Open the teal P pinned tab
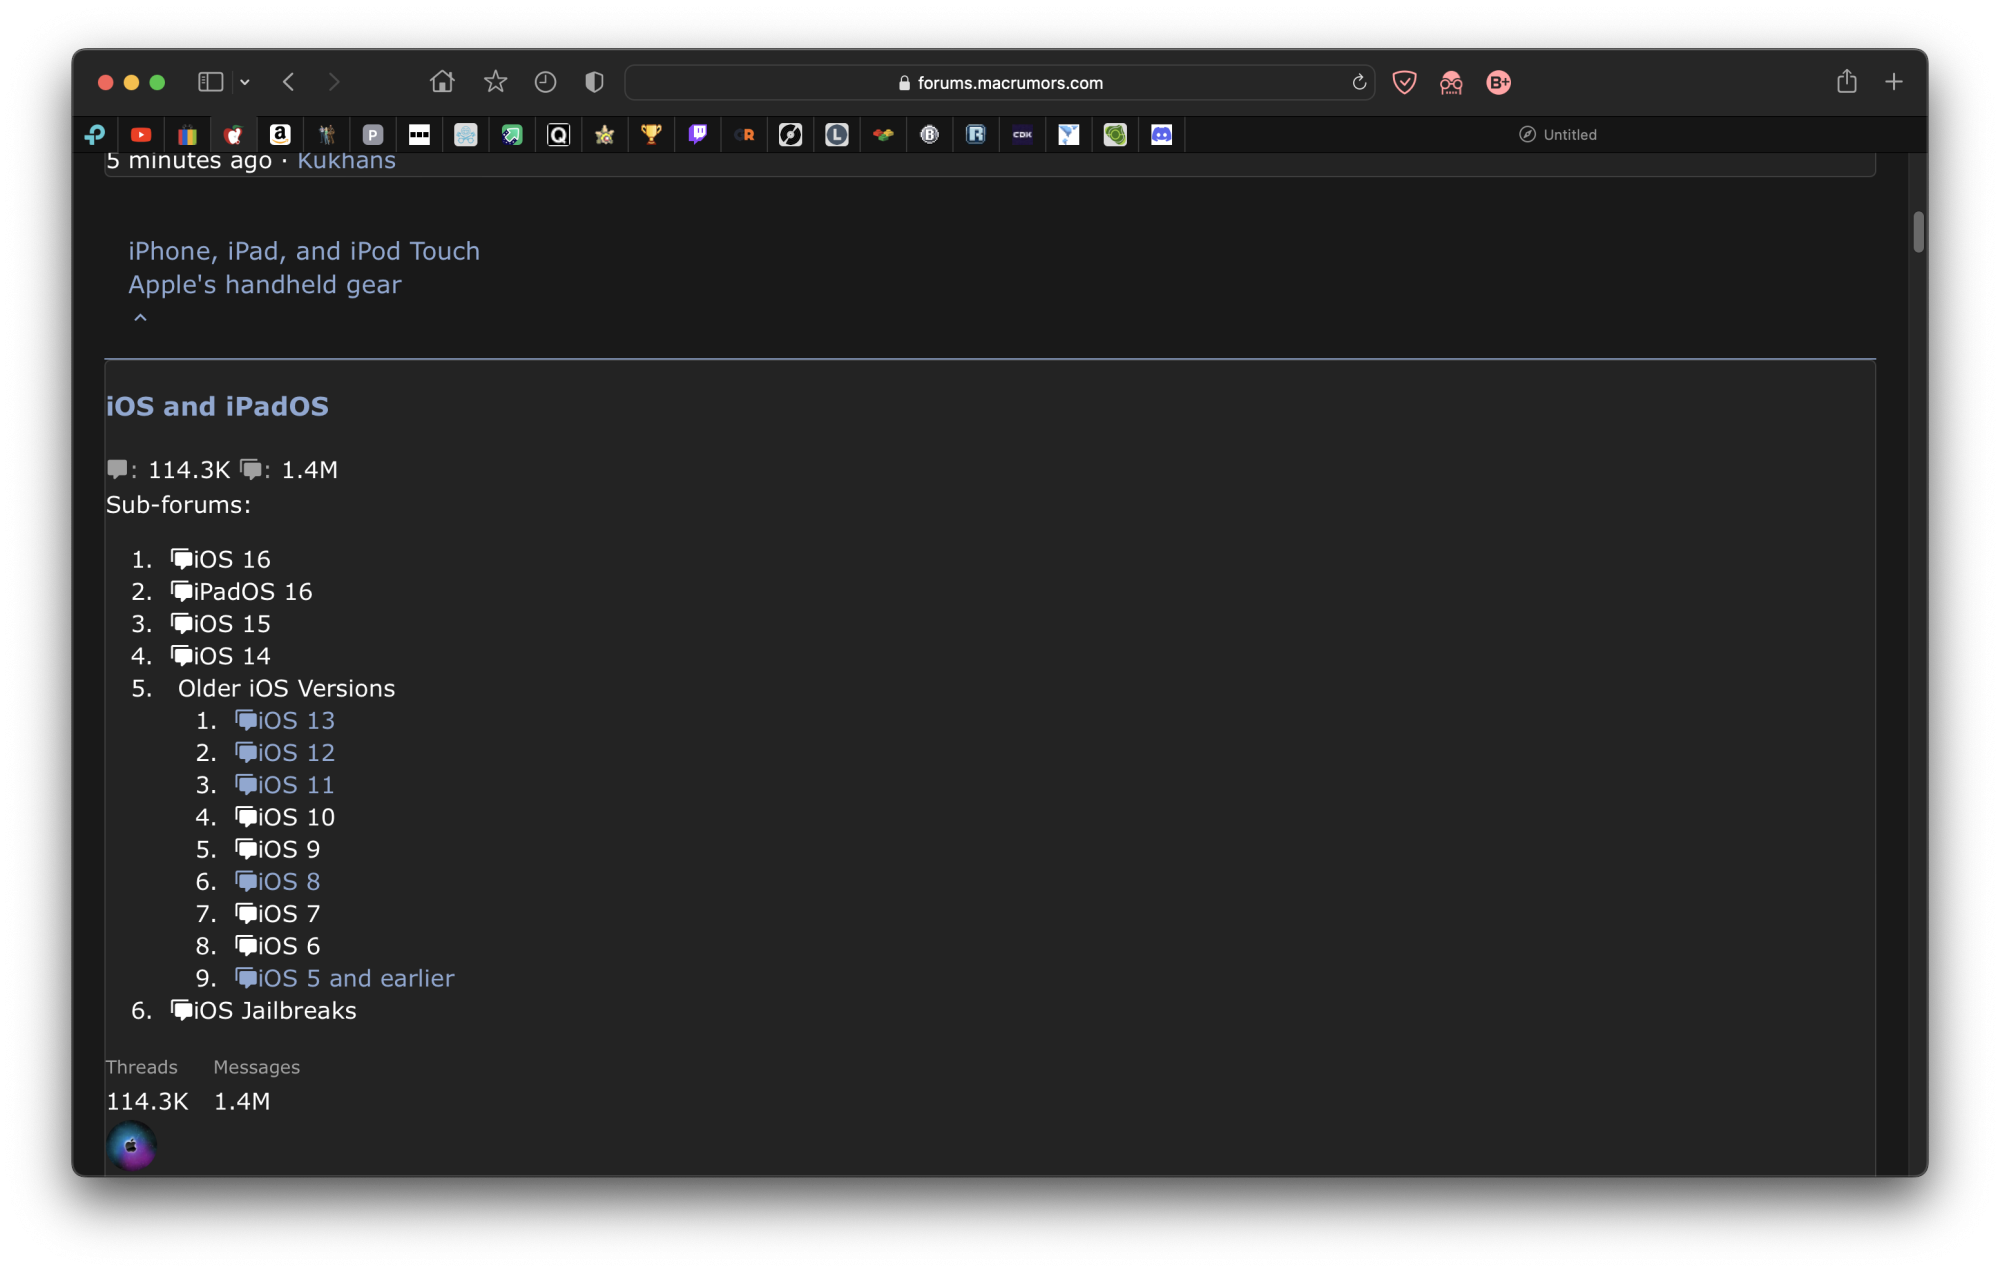 pos(95,135)
